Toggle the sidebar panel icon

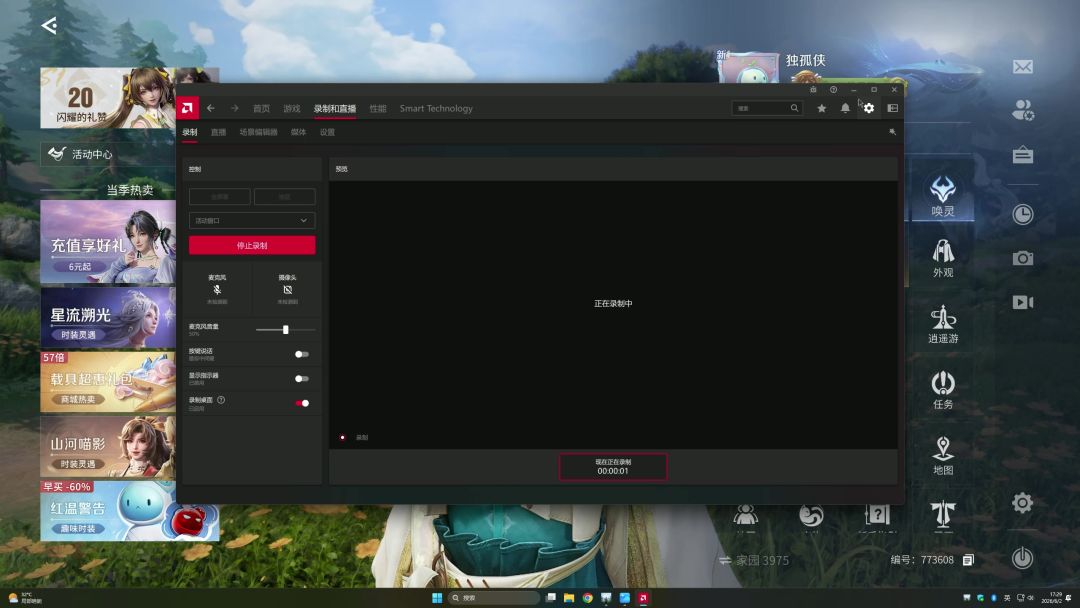click(893, 108)
